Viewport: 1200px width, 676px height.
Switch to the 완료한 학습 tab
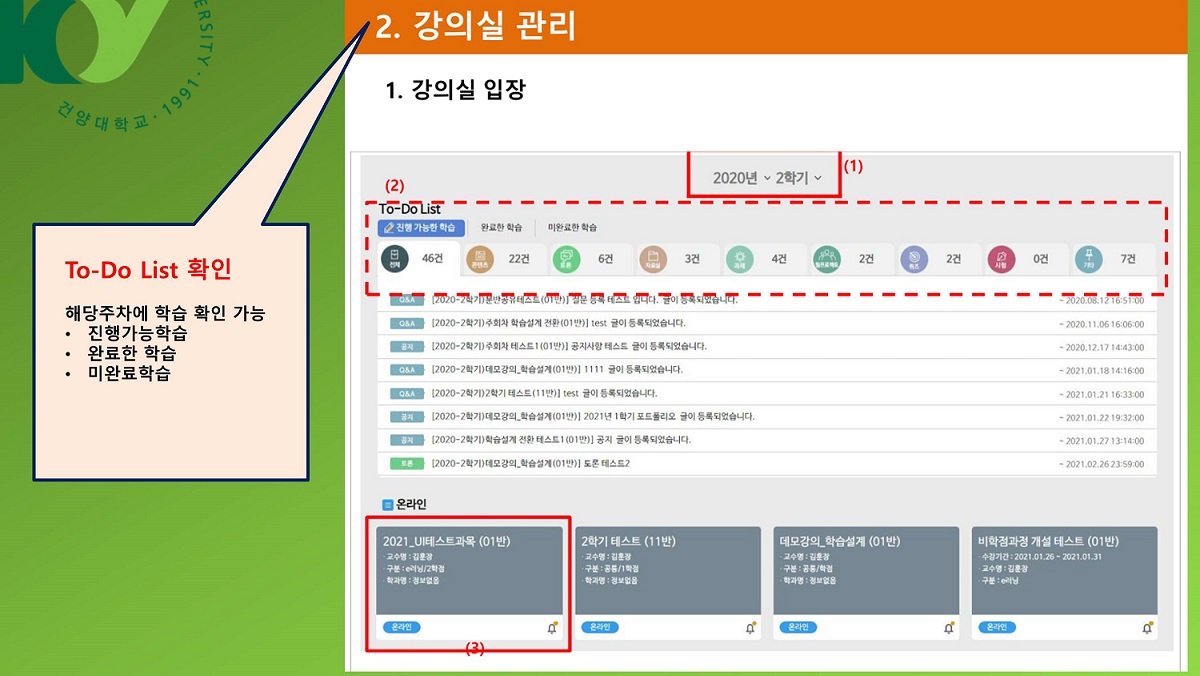[501, 228]
